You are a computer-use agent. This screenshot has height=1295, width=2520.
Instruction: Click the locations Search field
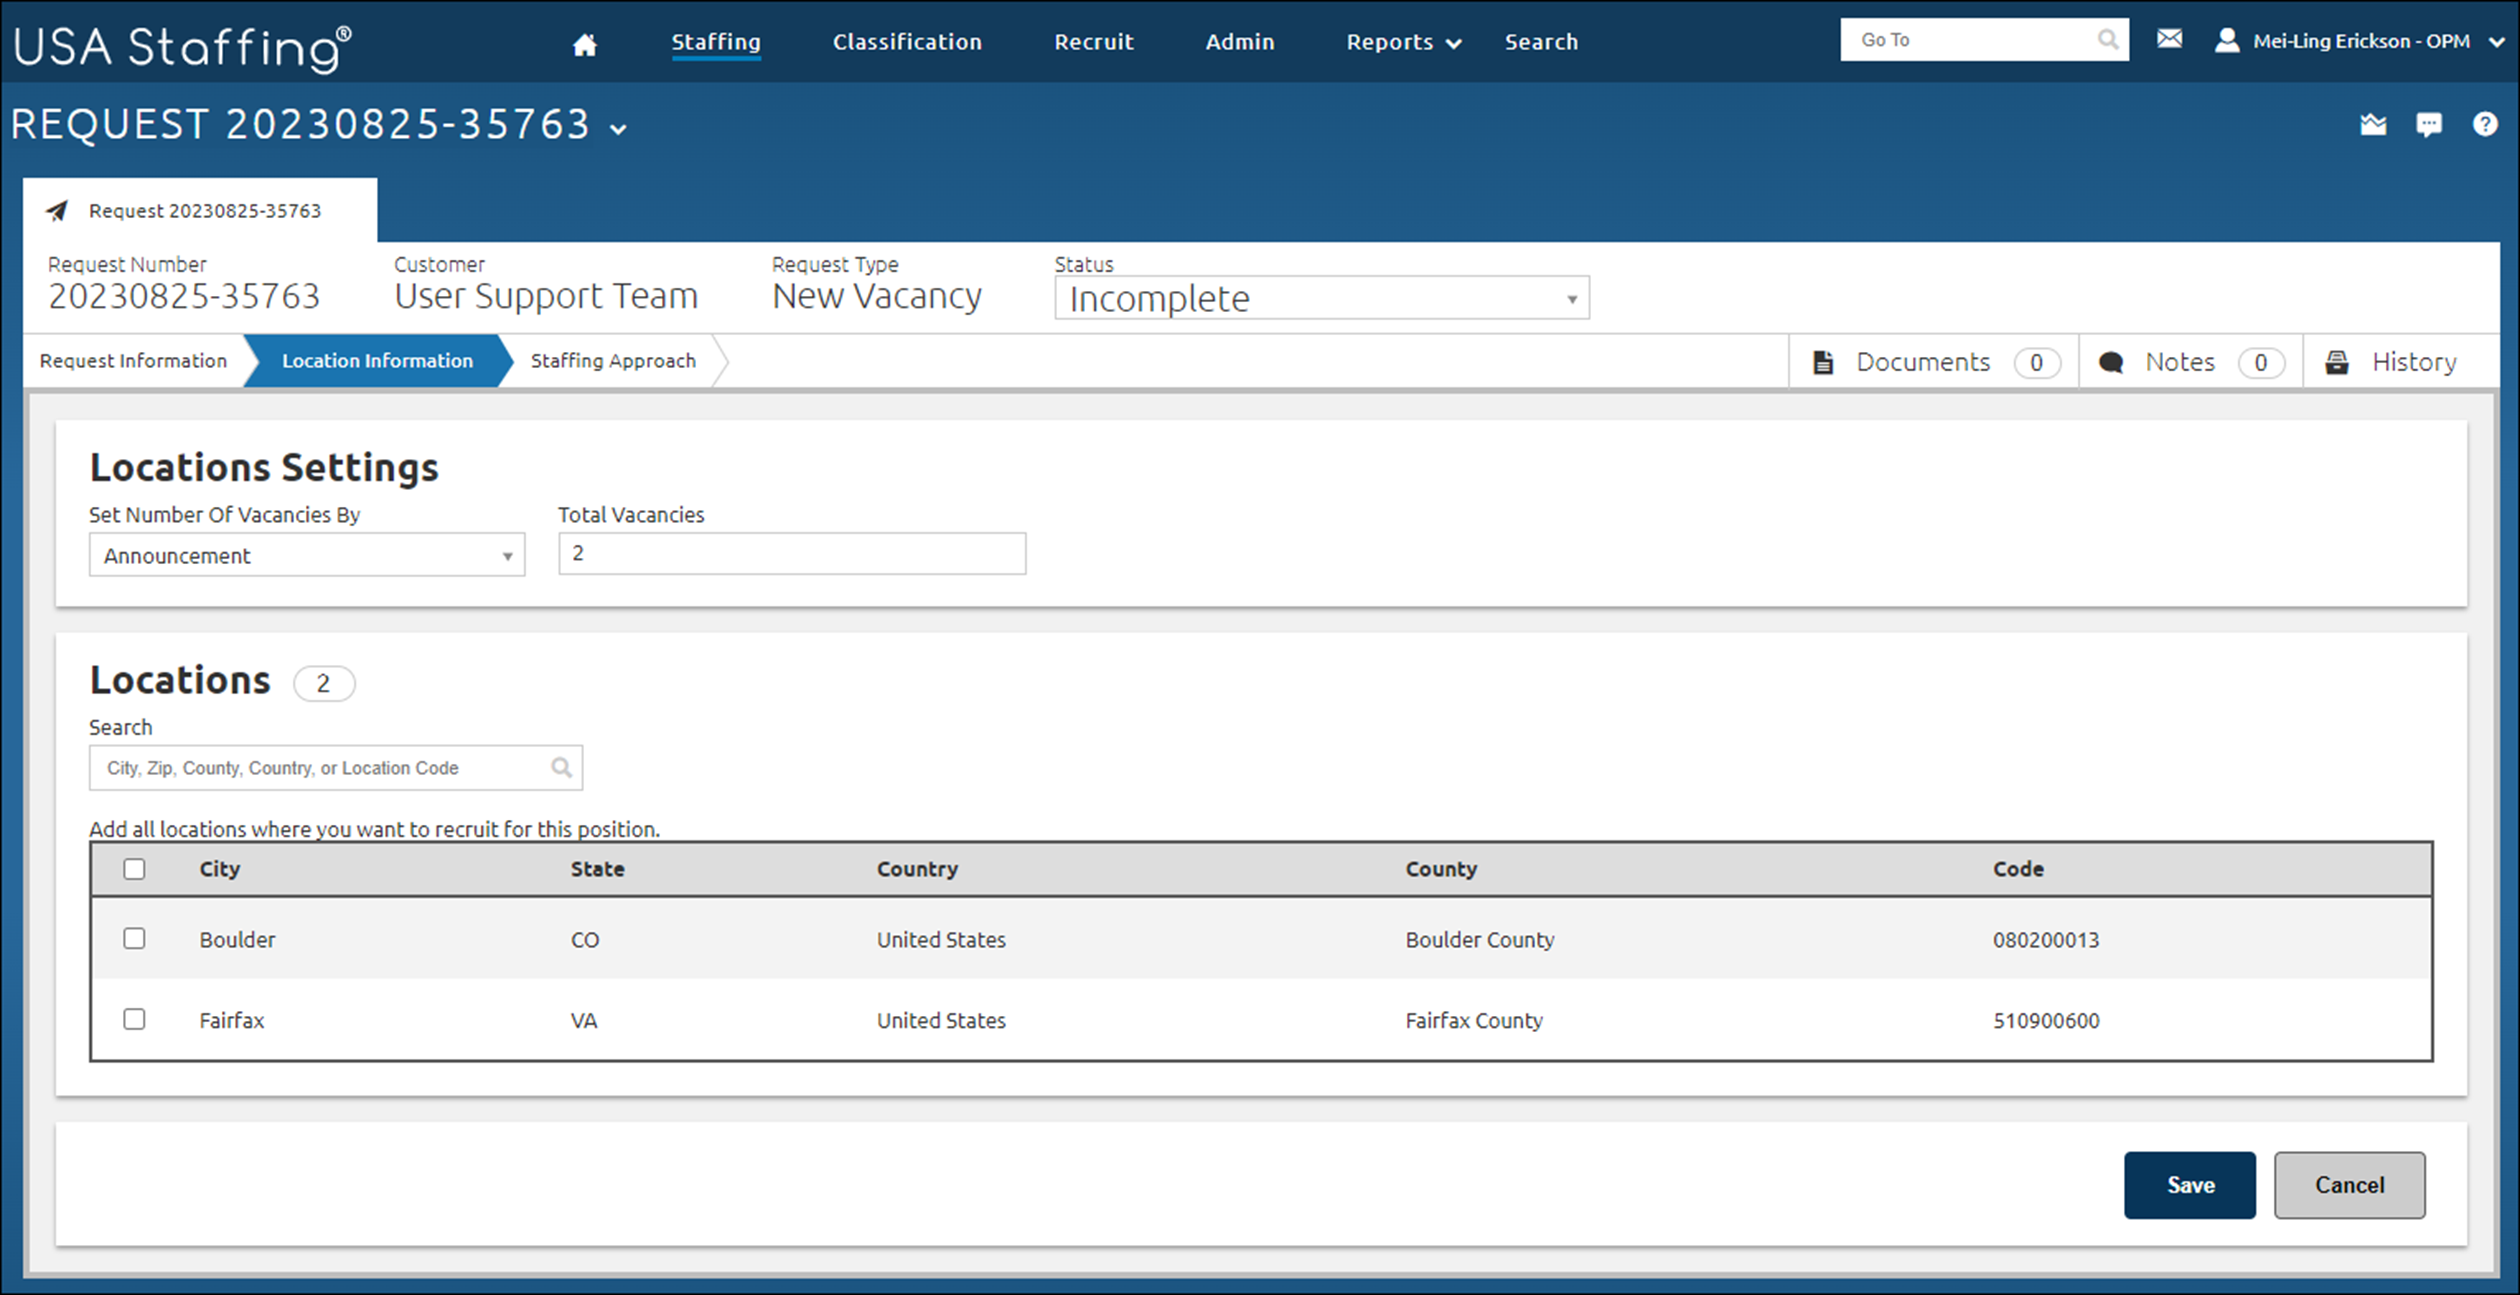click(x=336, y=767)
